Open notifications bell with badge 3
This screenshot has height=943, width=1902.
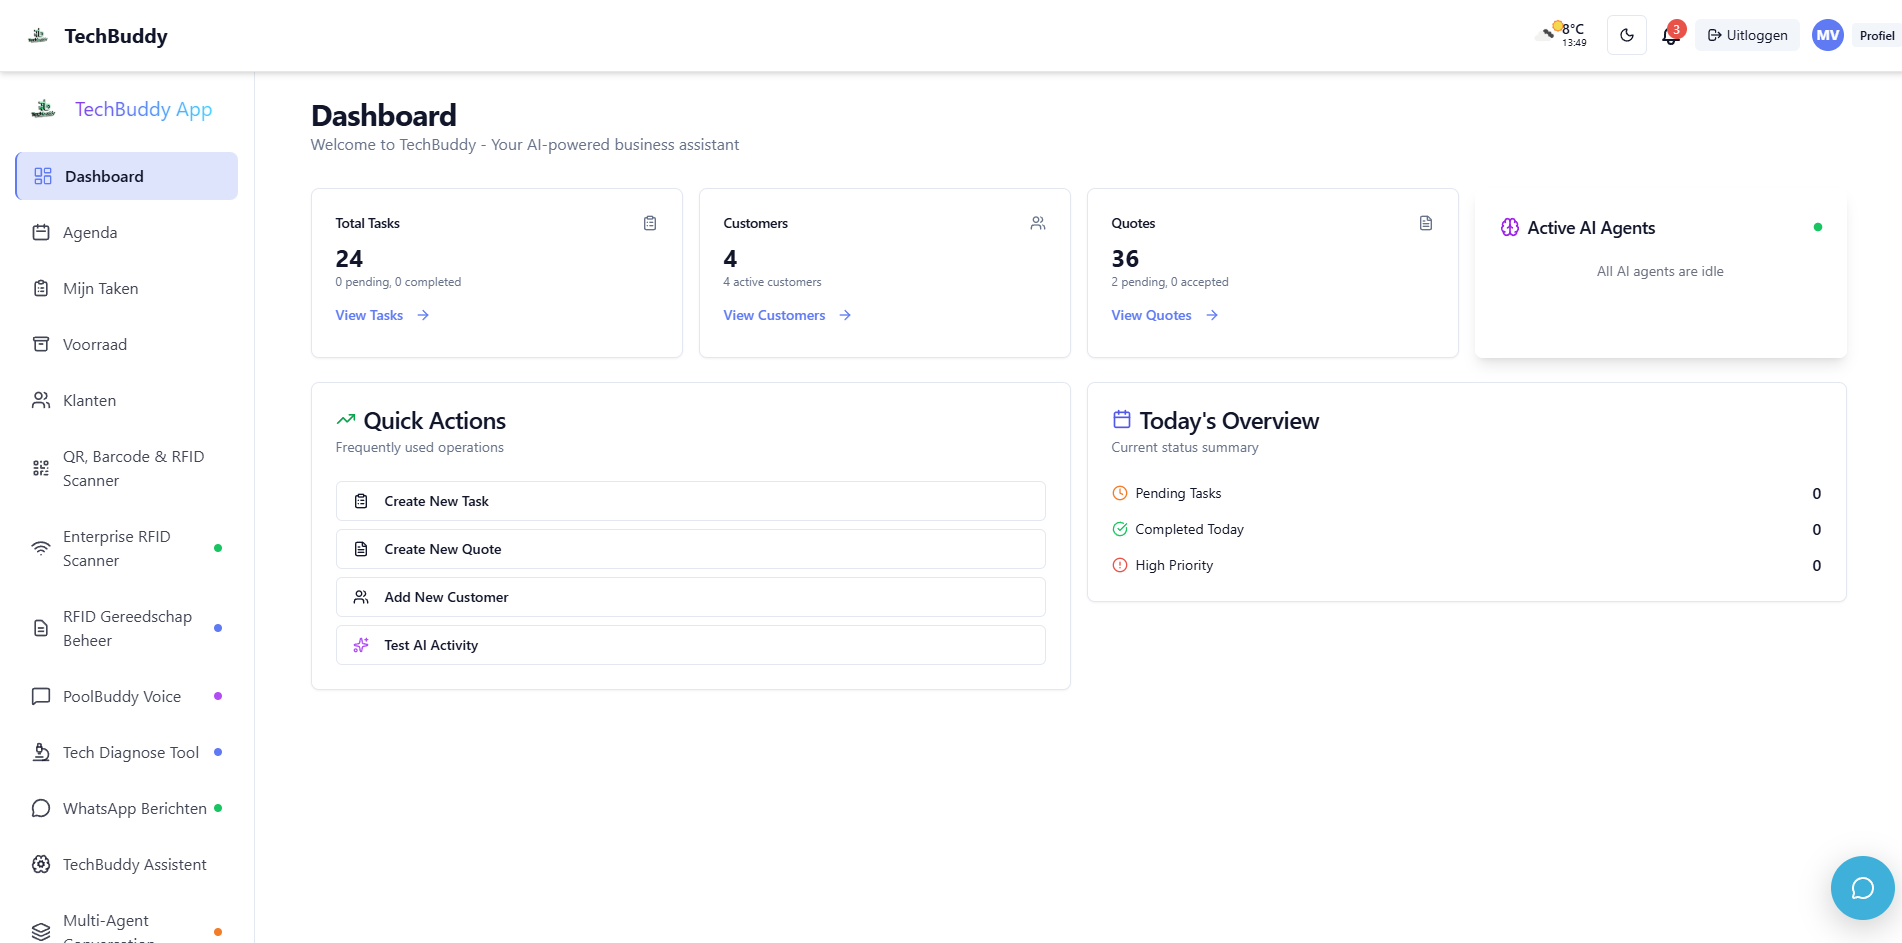tap(1671, 35)
